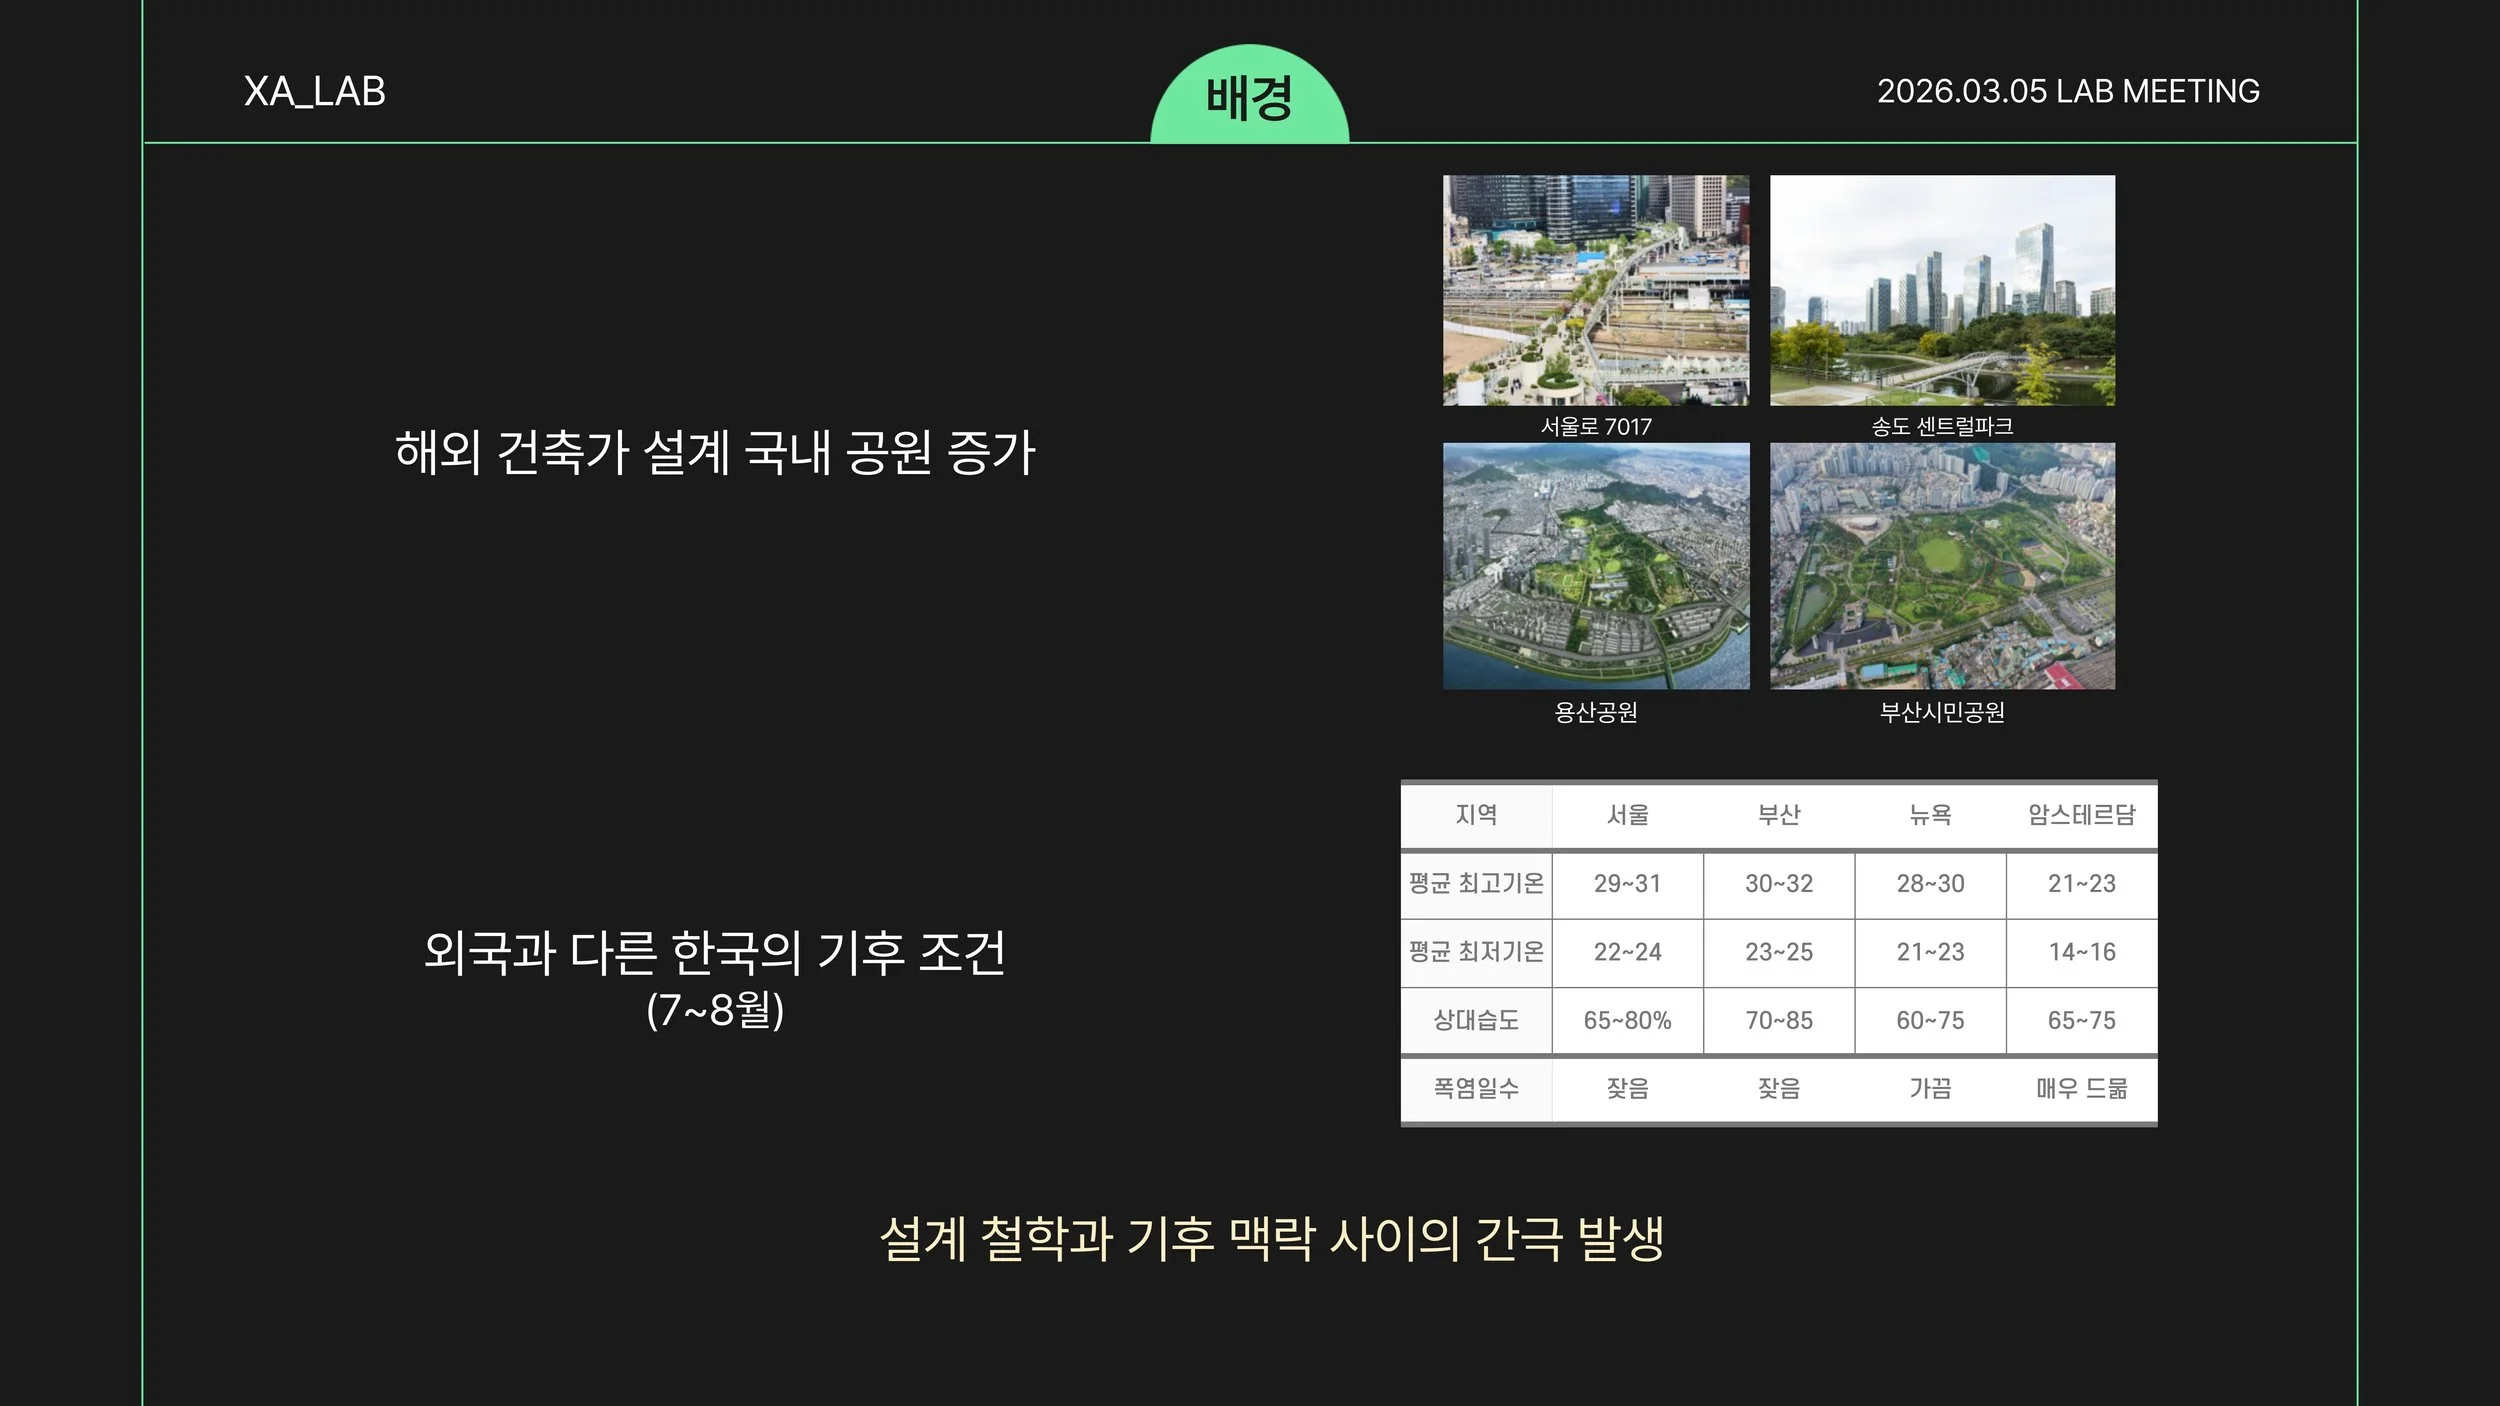Click the Busan Citizens Park aerial photo
The width and height of the screenshot is (2500, 1406).
coord(1942,566)
